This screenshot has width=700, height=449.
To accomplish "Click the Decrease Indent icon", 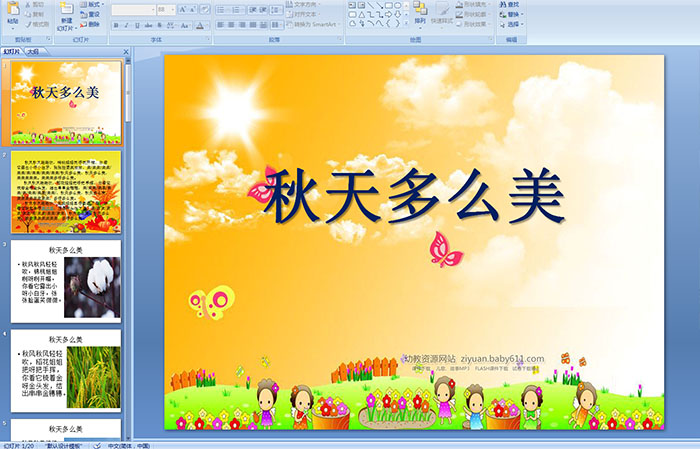I will (253, 10).
